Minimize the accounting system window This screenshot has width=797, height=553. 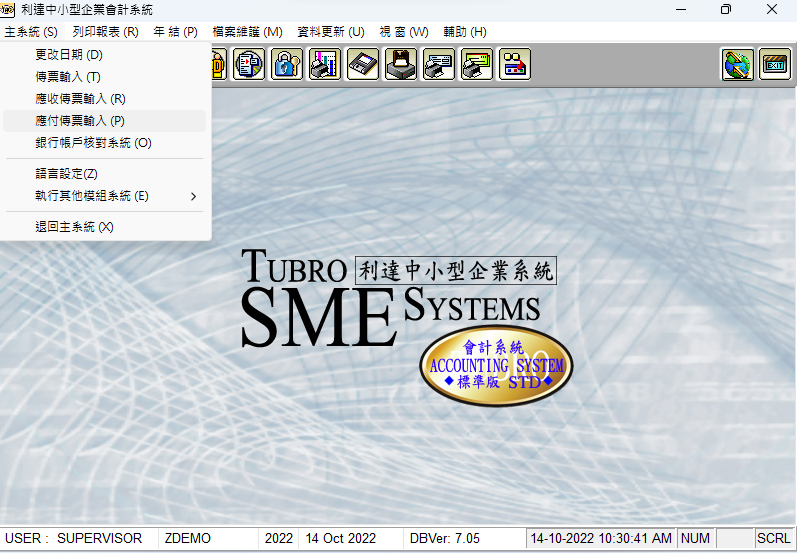tap(681, 10)
